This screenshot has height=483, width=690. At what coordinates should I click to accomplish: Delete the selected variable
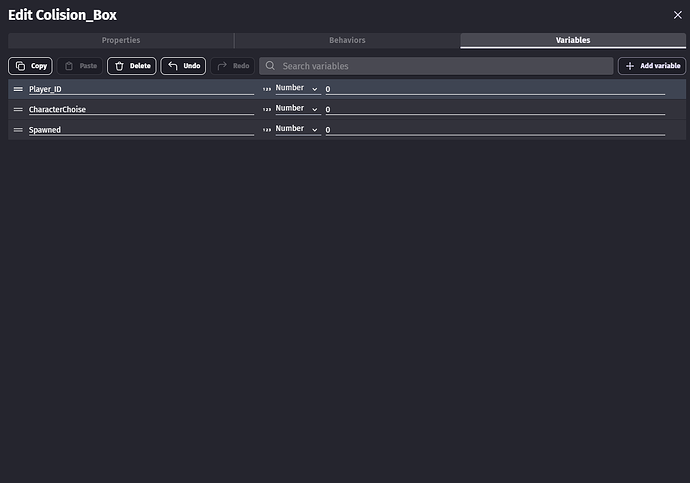click(x=132, y=66)
